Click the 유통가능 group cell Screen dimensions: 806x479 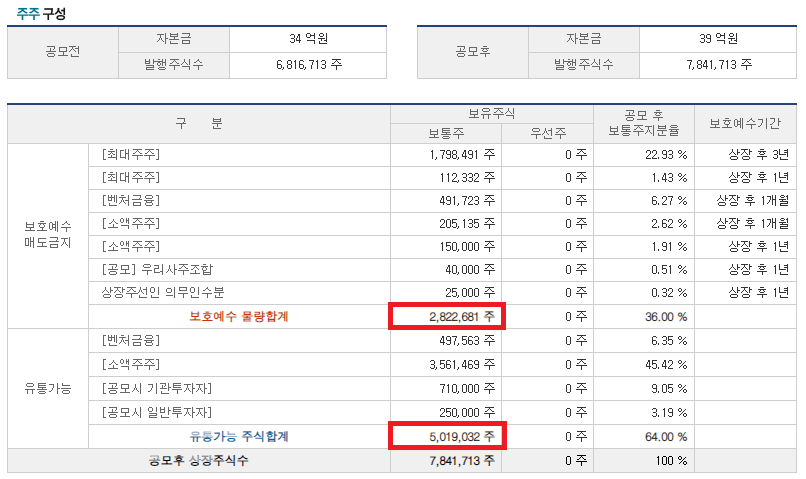[x=48, y=389]
